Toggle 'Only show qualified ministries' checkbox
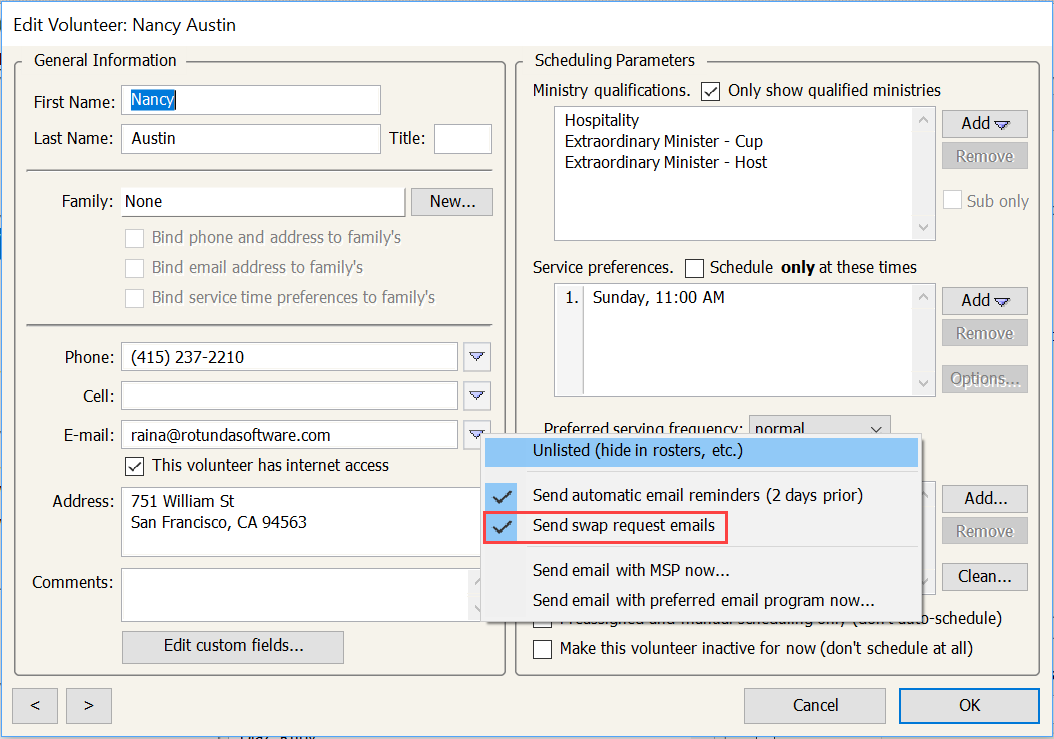Image resolution: width=1054 pixels, height=739 pixels. tap(711, 91)
